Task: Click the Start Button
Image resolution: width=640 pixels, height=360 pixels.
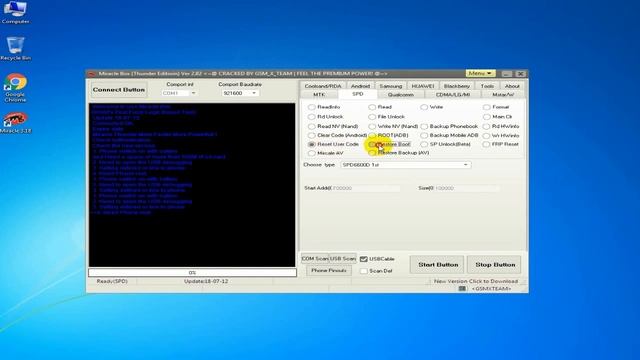Action: coord(438,264)
